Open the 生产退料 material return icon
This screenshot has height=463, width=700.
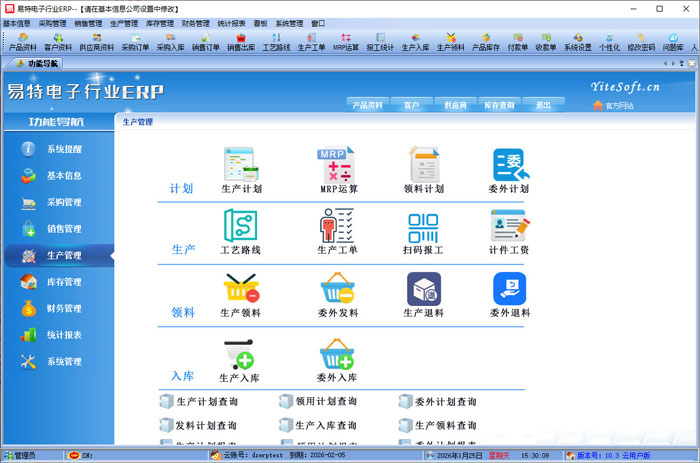pos(423,289)
